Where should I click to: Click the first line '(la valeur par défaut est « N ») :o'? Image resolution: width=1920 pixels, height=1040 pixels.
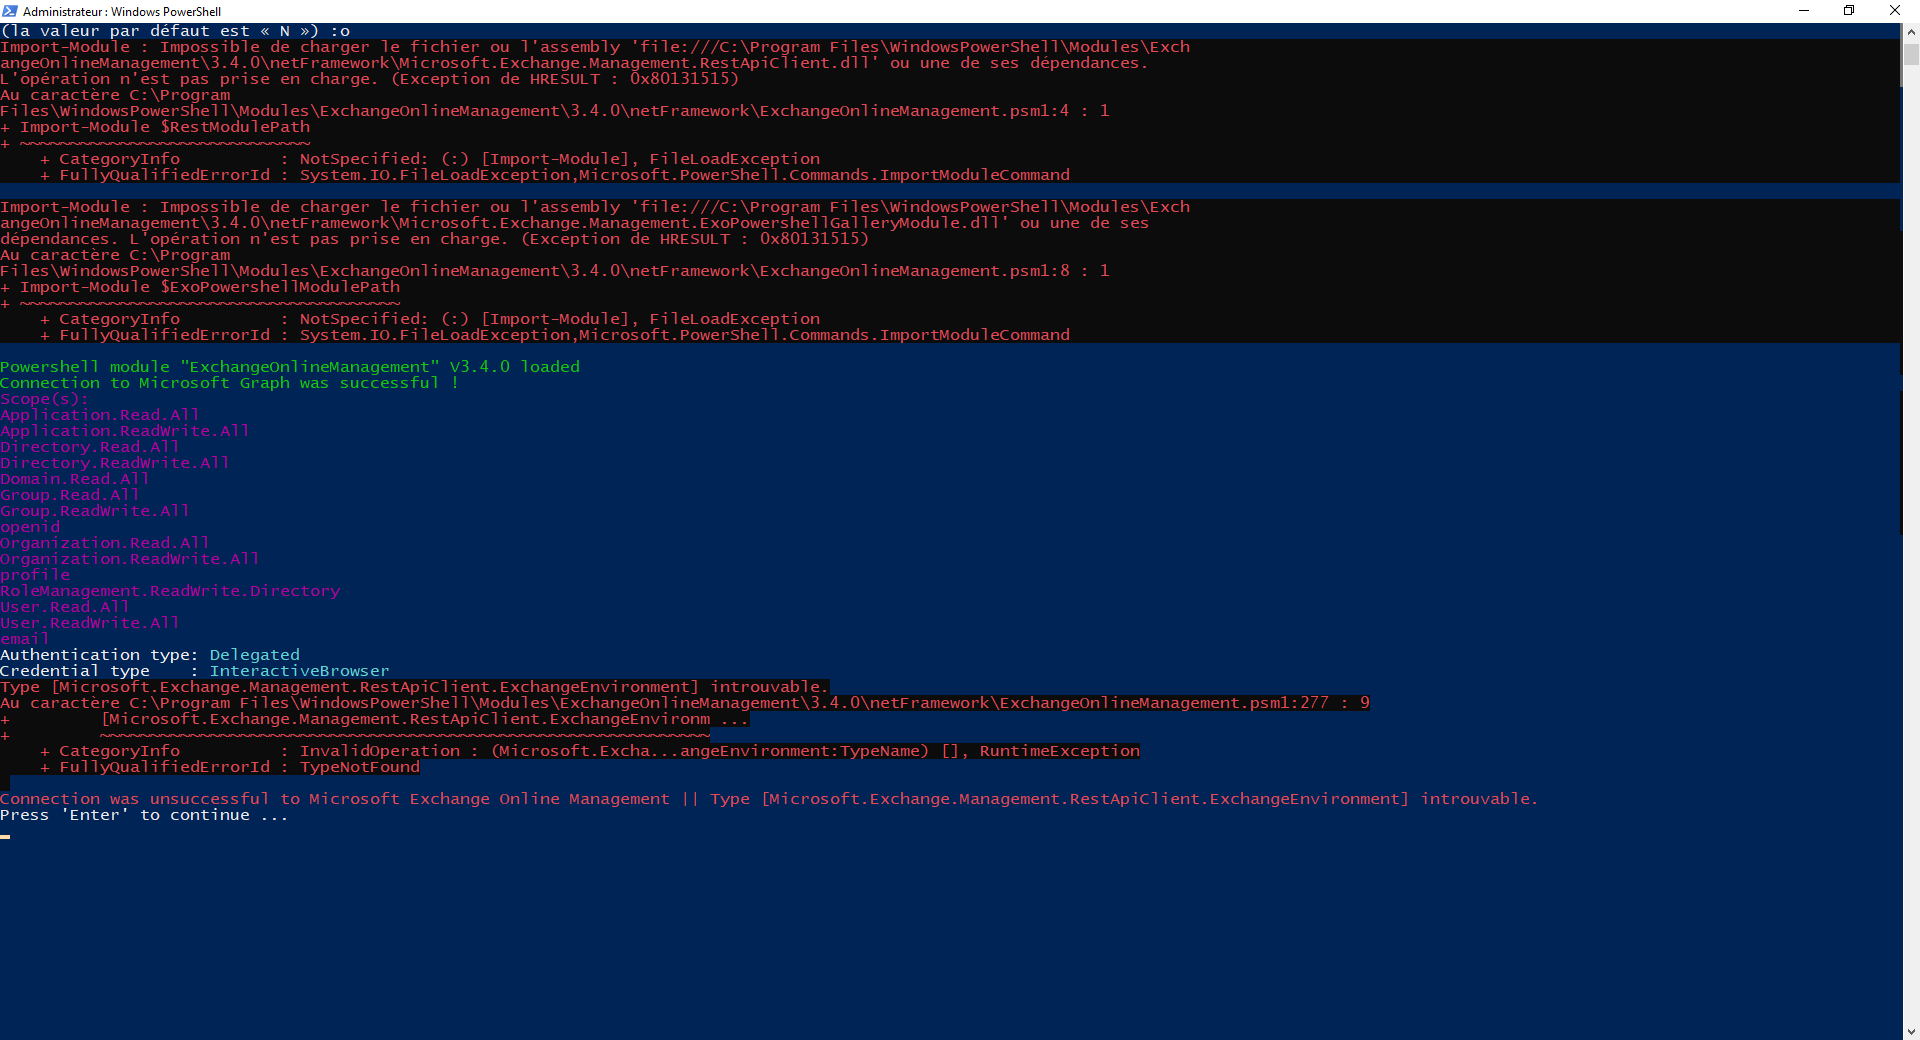tap(175, 31)
